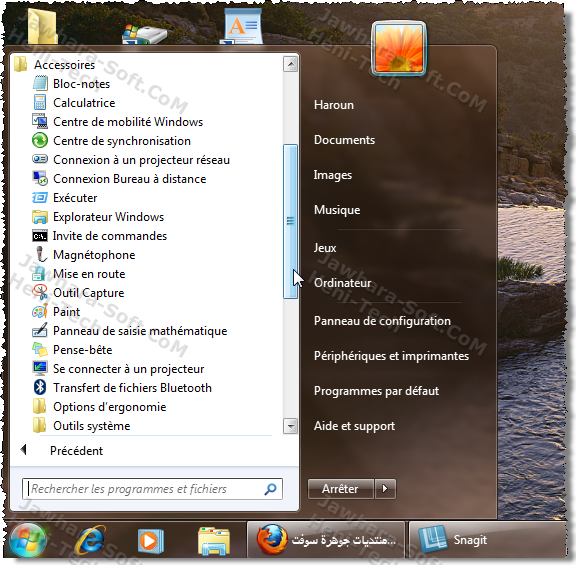Open Pense-bête sticky notes
The image size is (576, 565).
point(83,350)
